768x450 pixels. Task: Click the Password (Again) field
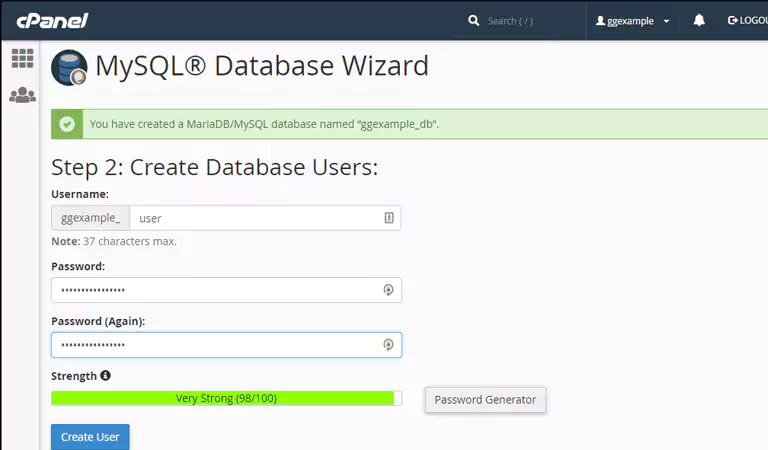[215, 345]
